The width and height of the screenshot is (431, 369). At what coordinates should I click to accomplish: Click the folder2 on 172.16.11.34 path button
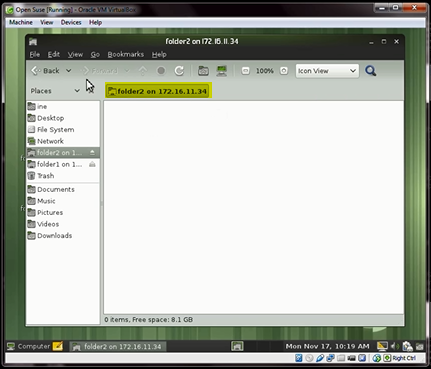158,91
